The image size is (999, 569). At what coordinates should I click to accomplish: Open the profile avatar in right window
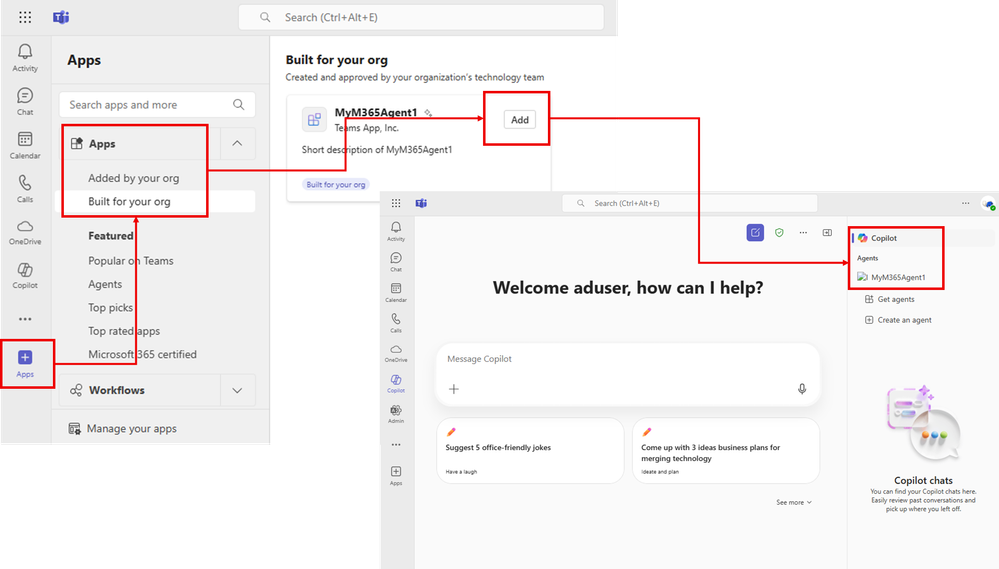pos(989,204)
